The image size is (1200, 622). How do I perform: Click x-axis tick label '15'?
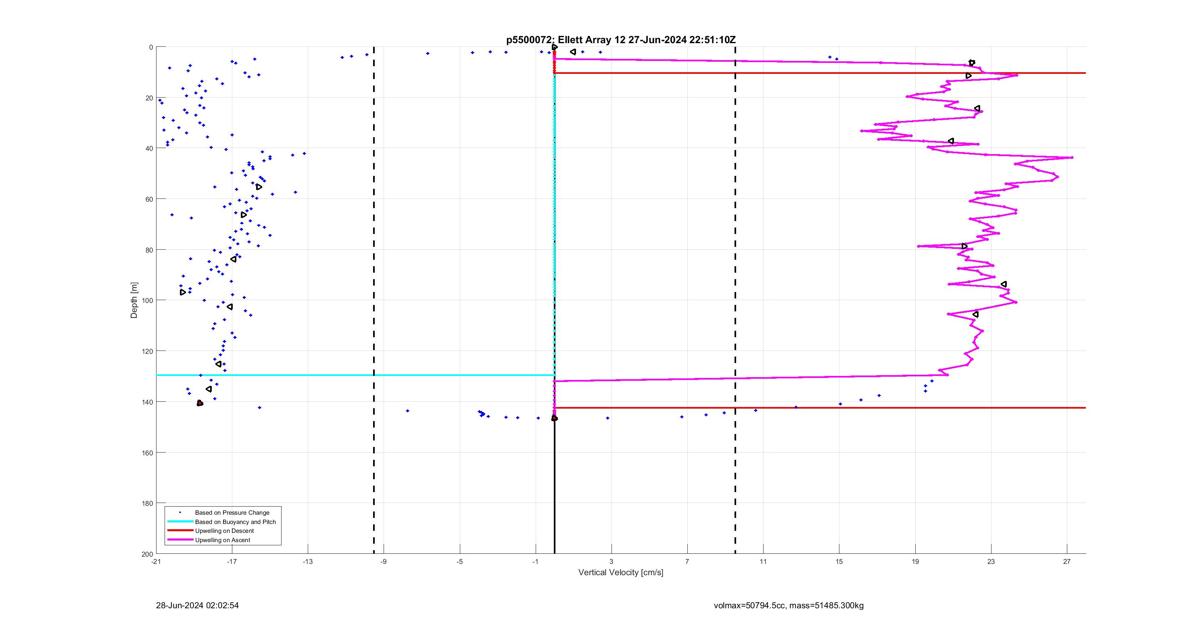pyautogui.click(x=839, y=561)
